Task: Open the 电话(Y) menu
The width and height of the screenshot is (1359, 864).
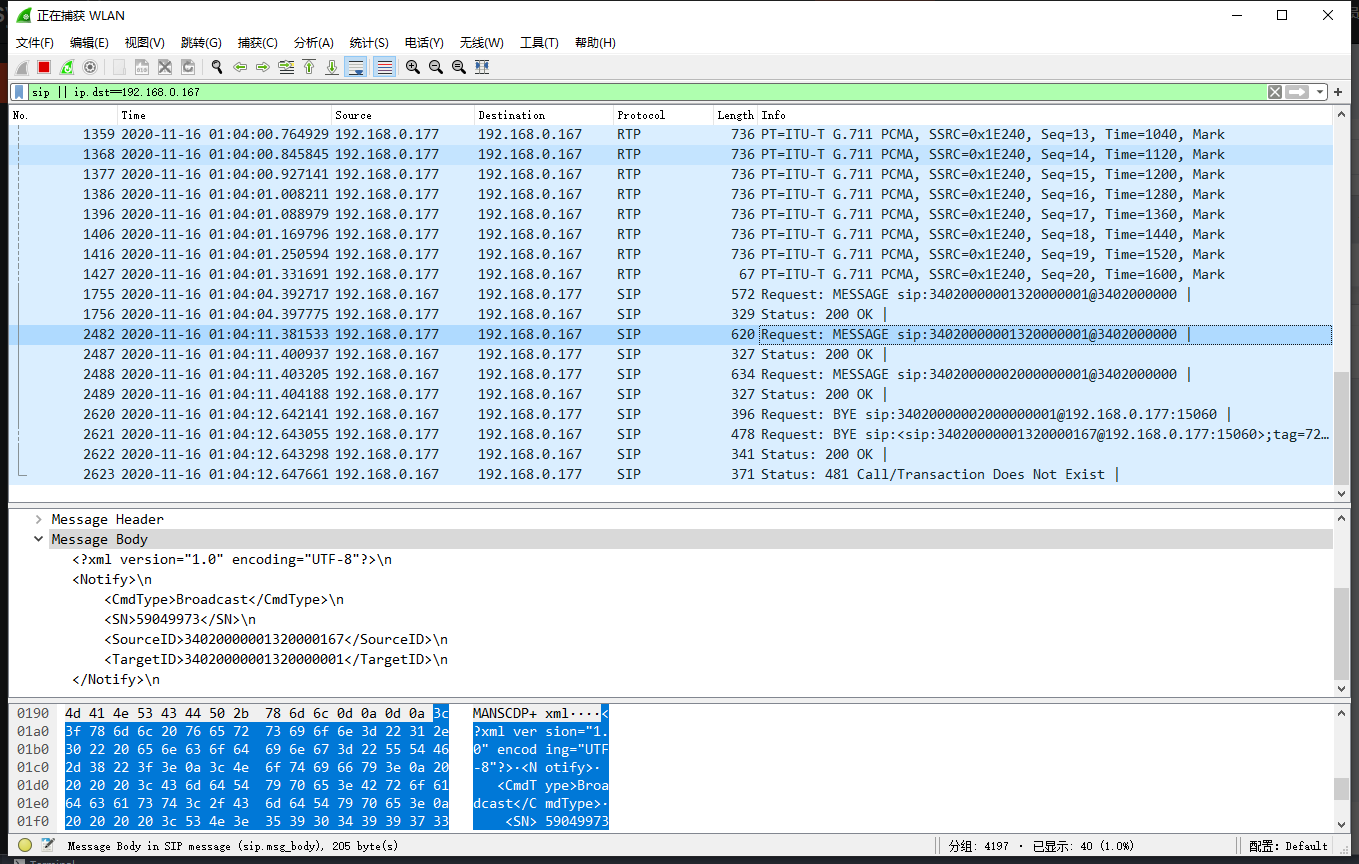Action: pos(424,42)
